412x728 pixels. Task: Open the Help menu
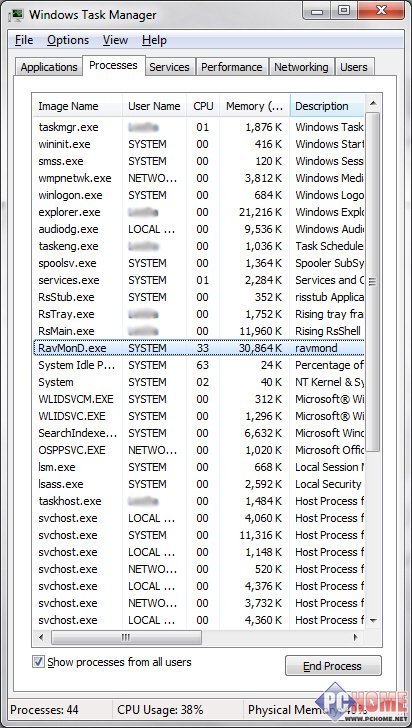tap(154, 40)
